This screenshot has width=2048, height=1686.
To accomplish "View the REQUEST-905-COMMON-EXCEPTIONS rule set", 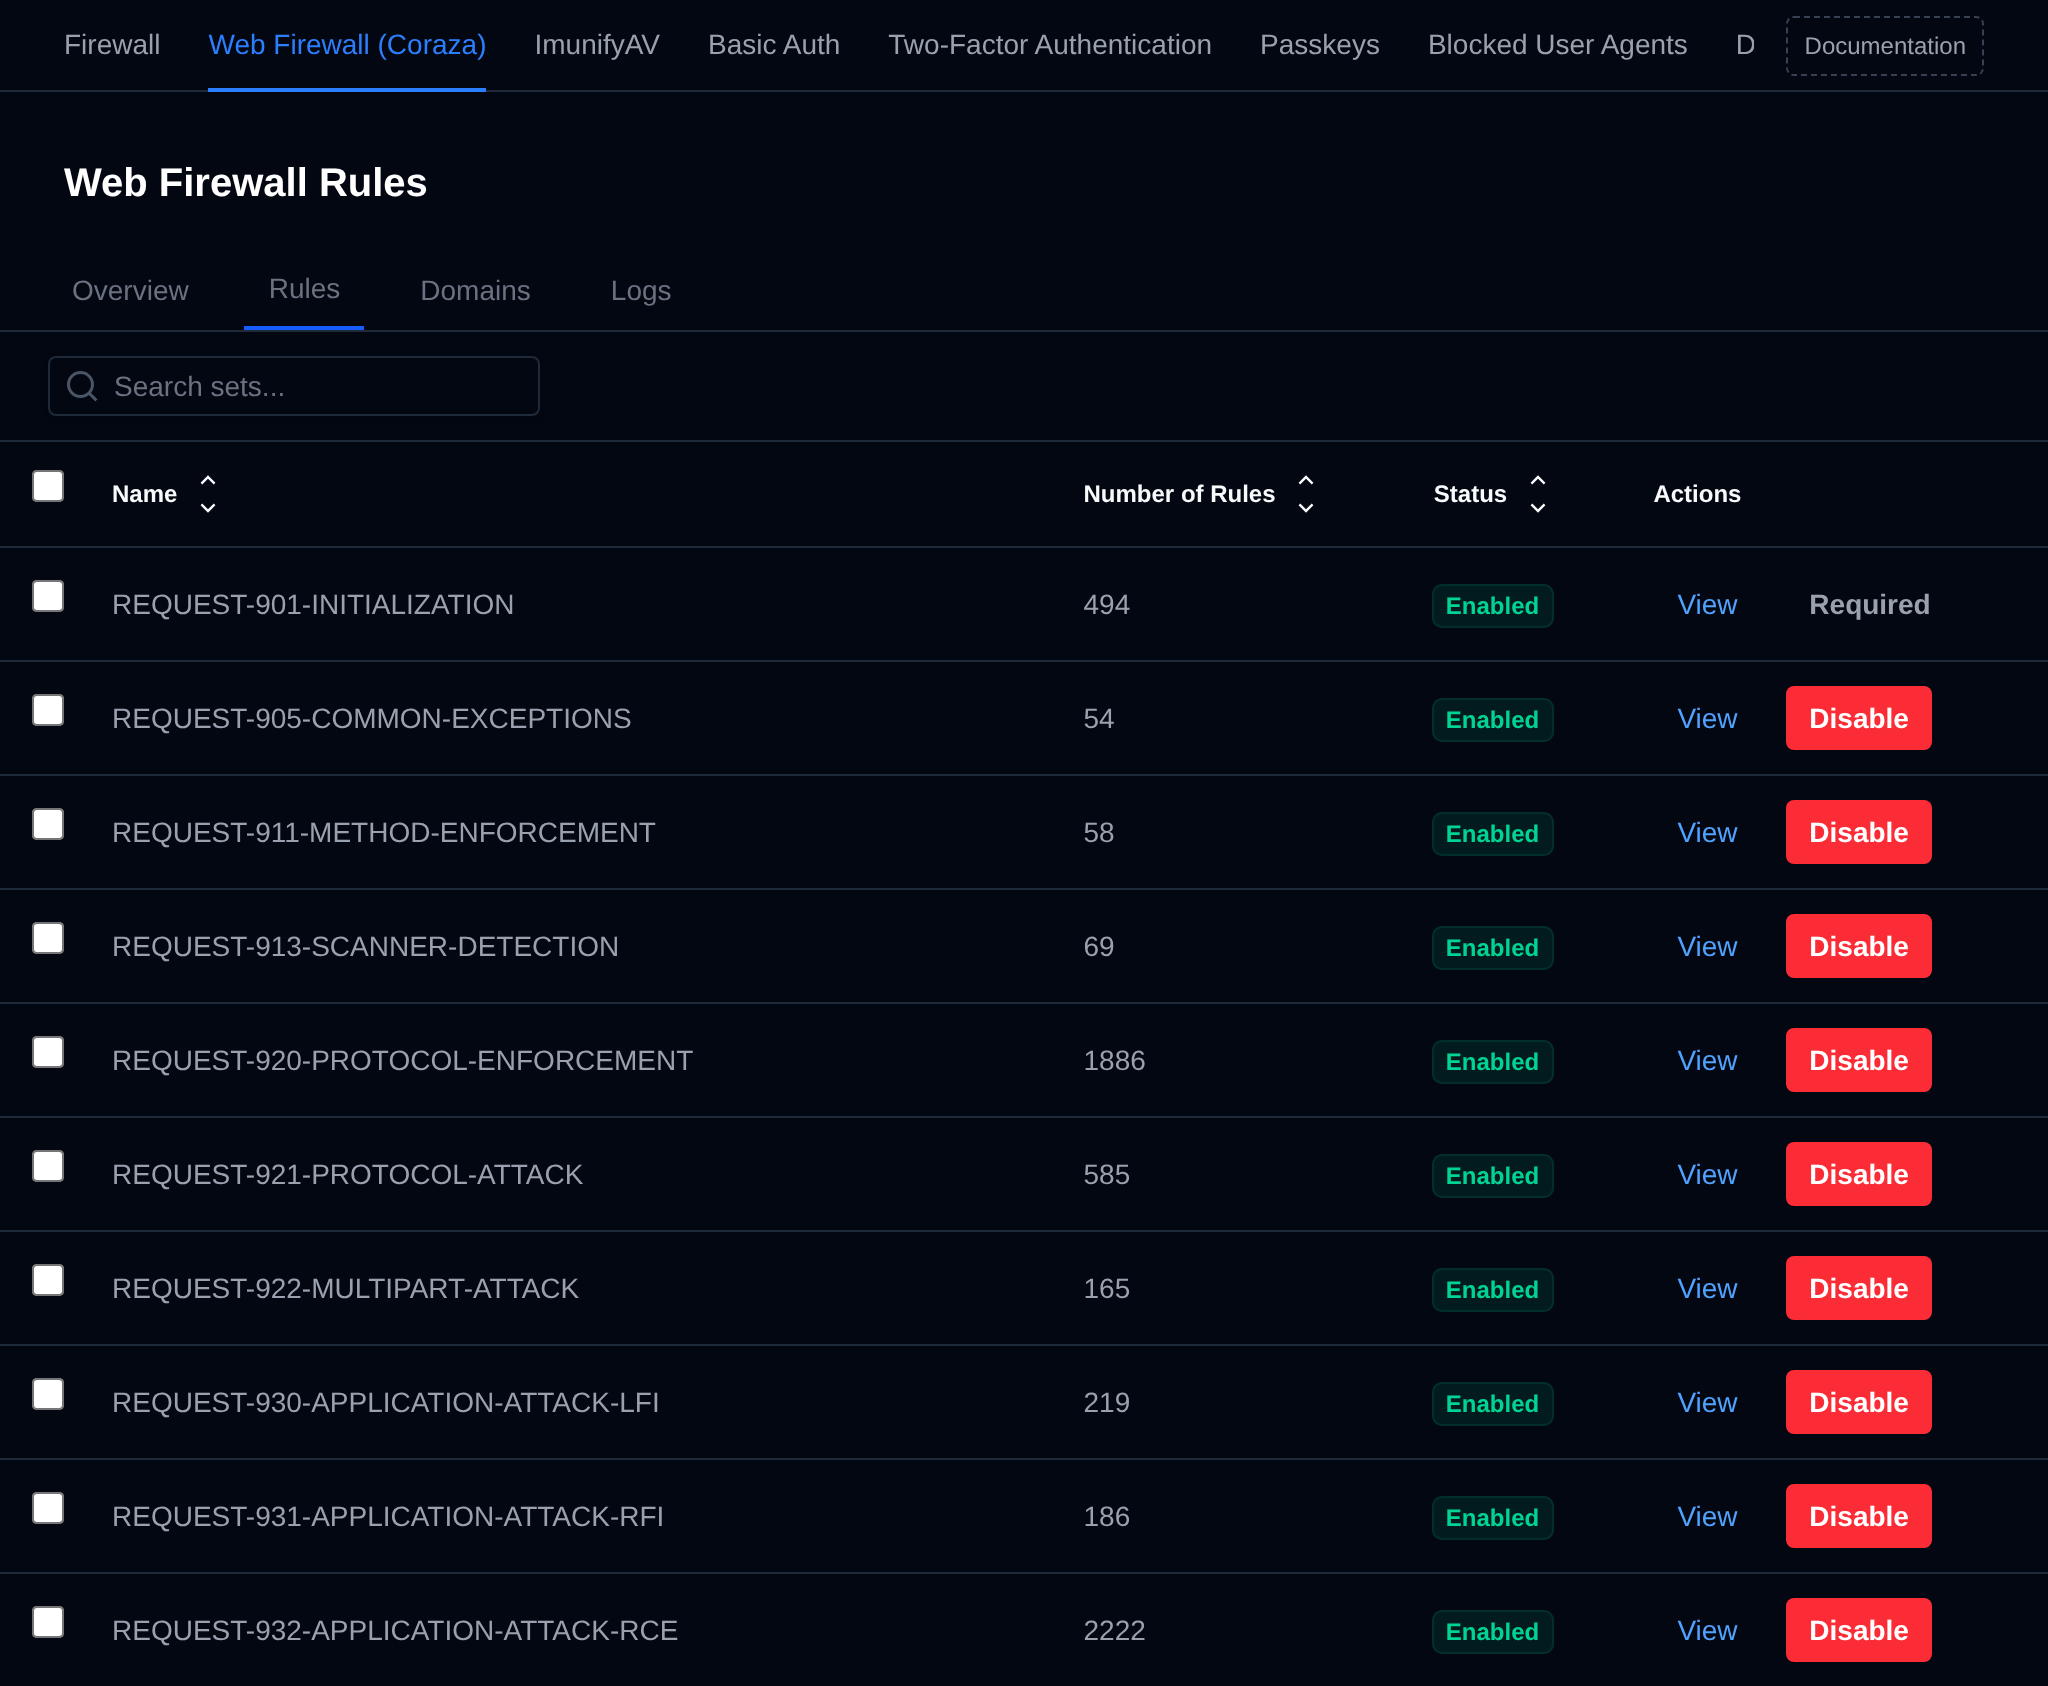I will 1707,719.
